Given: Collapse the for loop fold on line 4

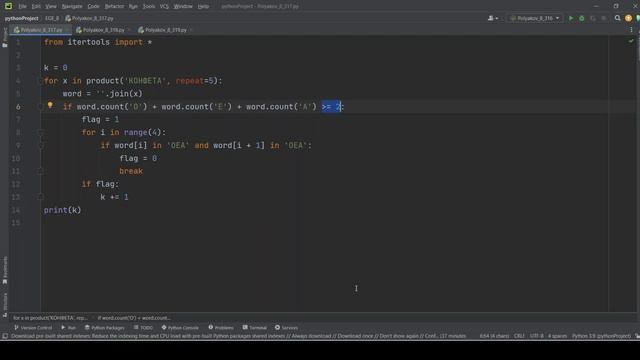Looking at the screenshot, I should [x=40, y=81].
